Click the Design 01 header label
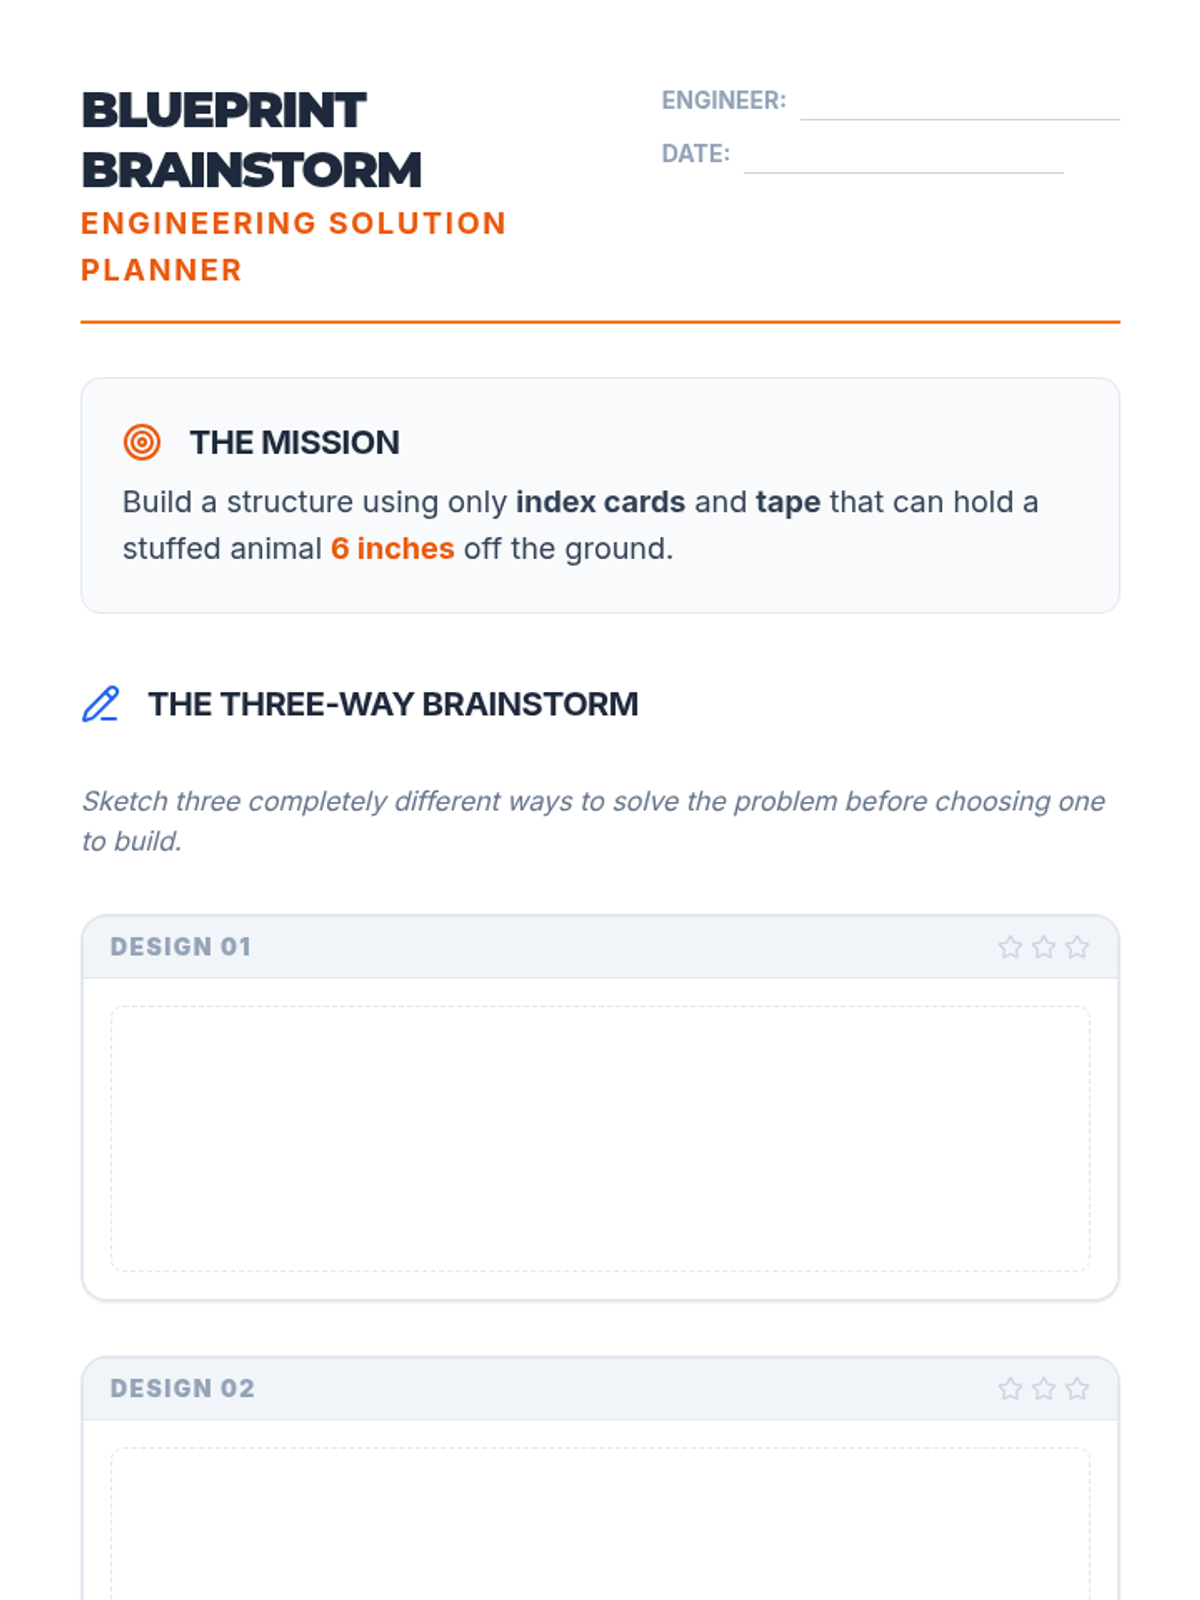 [x=181, y=947]
